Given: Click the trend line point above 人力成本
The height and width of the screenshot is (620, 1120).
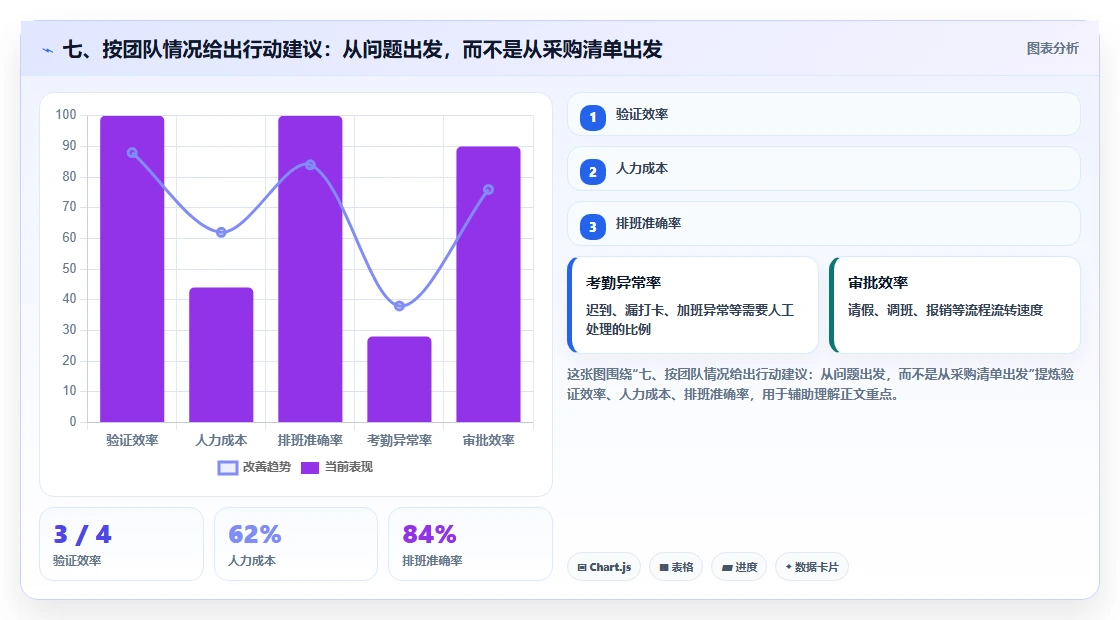Looking at the screenshot, I should (221, 232).
